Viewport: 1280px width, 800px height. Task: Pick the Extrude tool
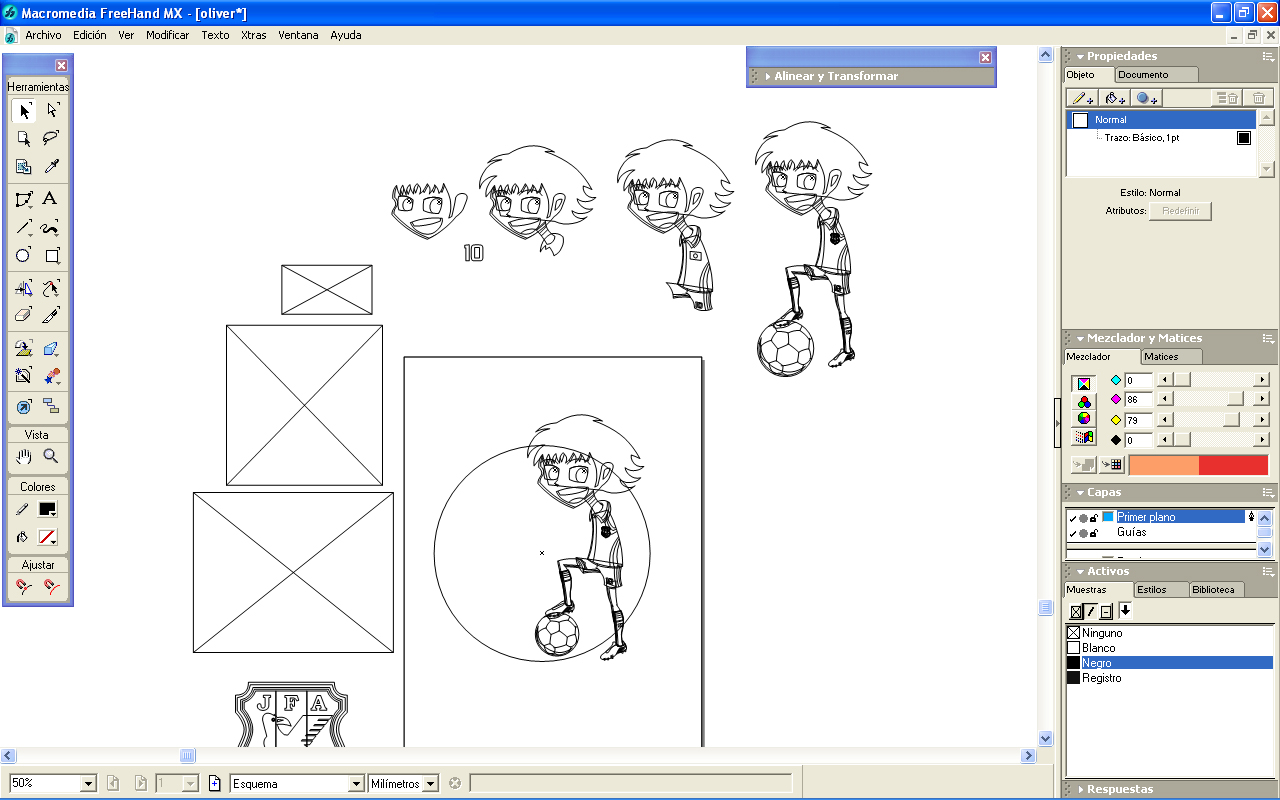point(52,348)
